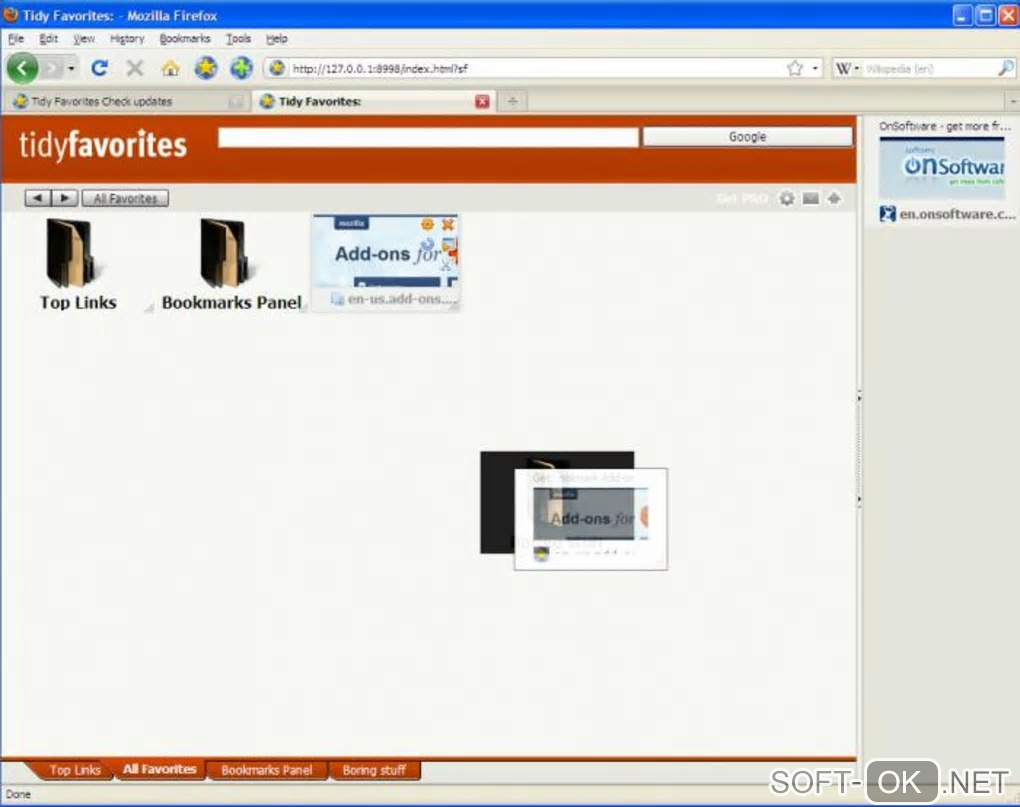This screenshot has height=807, width=1020.
Task: Open the list-all-tabs dropdown
Action: coord(1013,101)
